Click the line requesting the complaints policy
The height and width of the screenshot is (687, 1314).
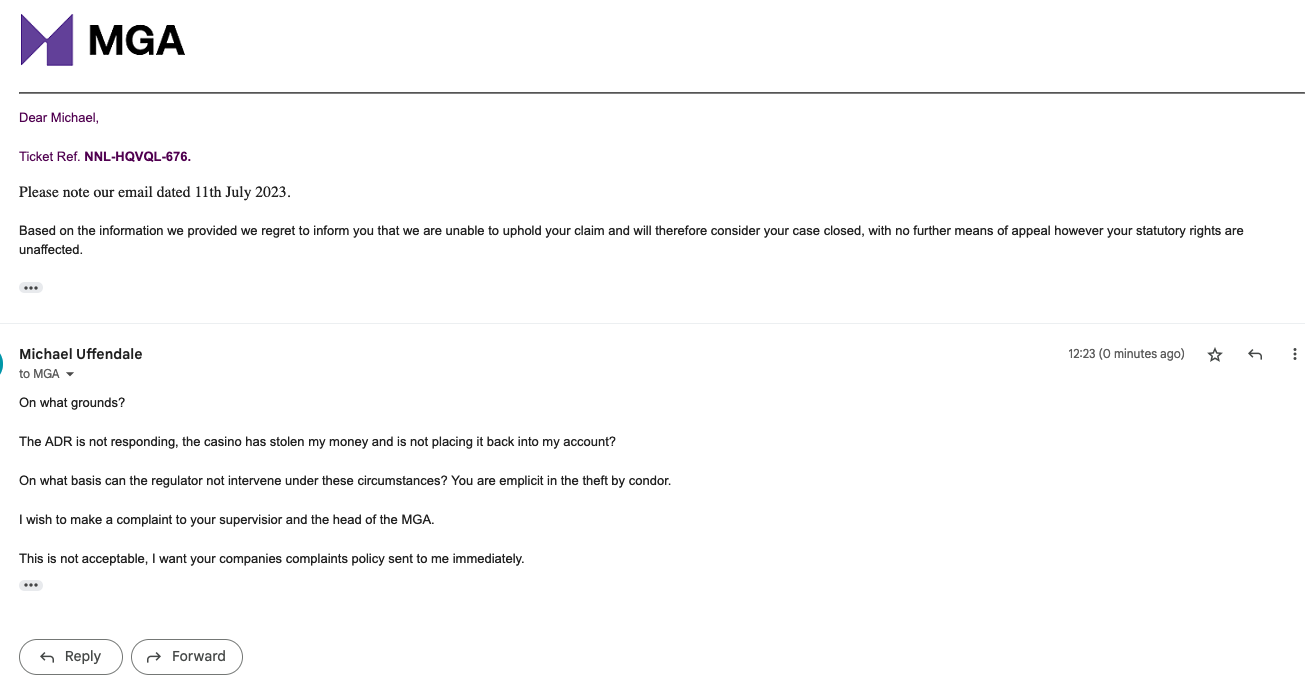[271, 559]
